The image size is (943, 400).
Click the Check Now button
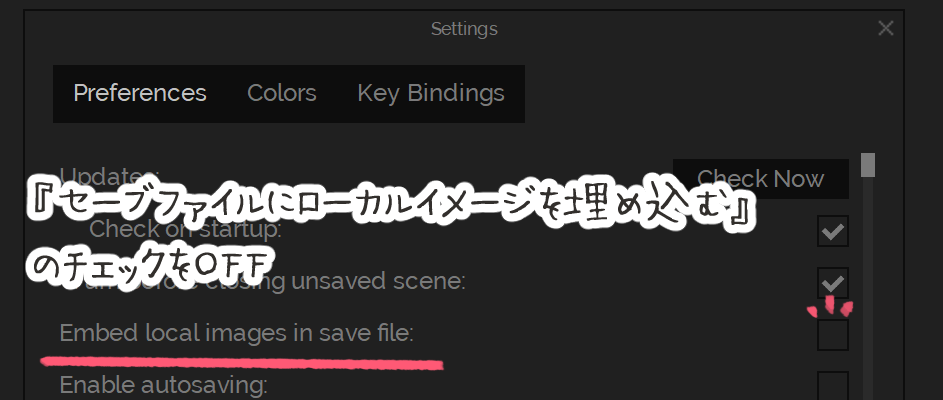tap(760, 179)
